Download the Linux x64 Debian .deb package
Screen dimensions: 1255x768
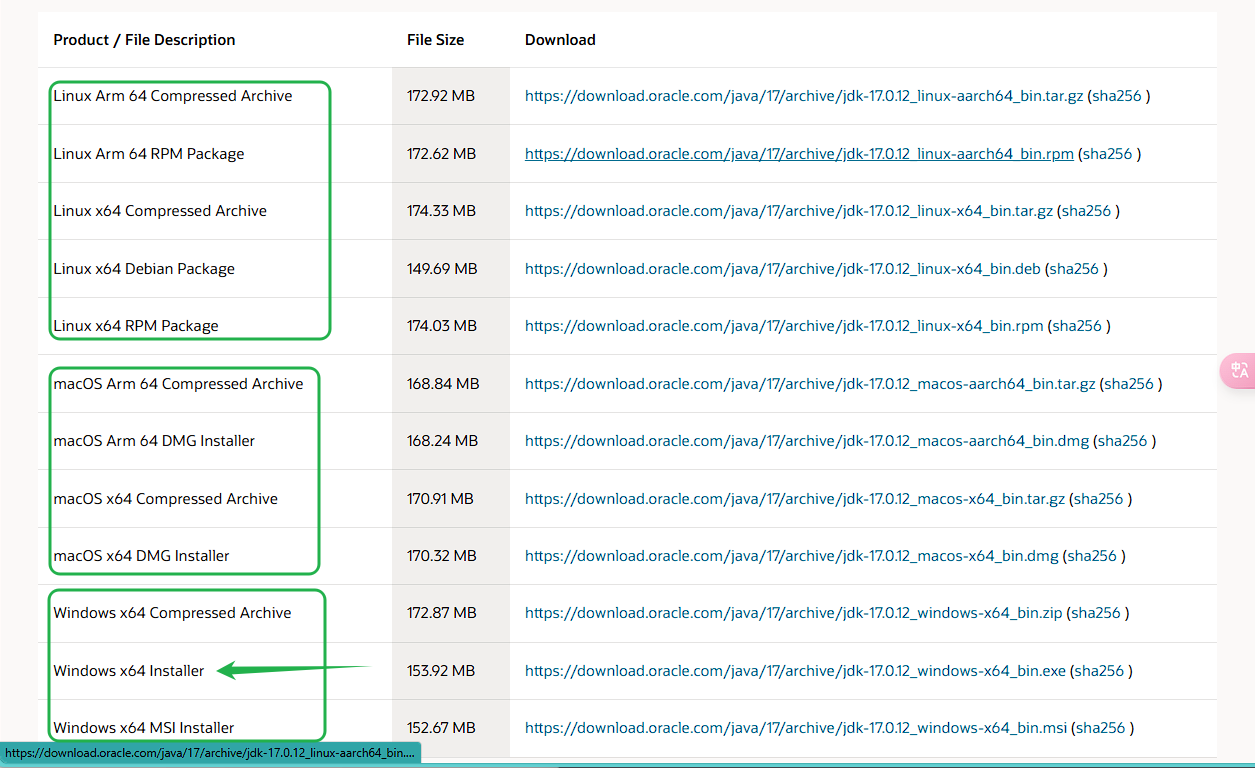[782, 269]
